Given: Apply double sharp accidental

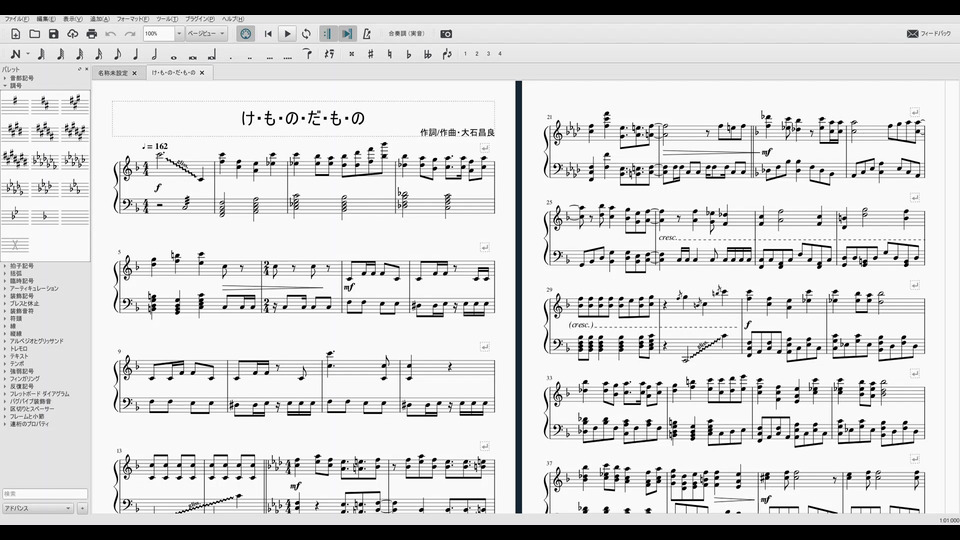Looking at the screenshot, I should tap(351, 54).
